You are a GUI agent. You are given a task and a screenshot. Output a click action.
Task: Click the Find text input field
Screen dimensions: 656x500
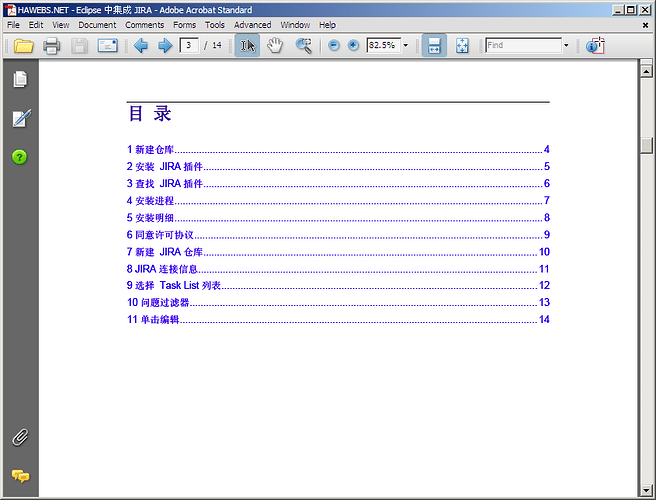[522, 46]
